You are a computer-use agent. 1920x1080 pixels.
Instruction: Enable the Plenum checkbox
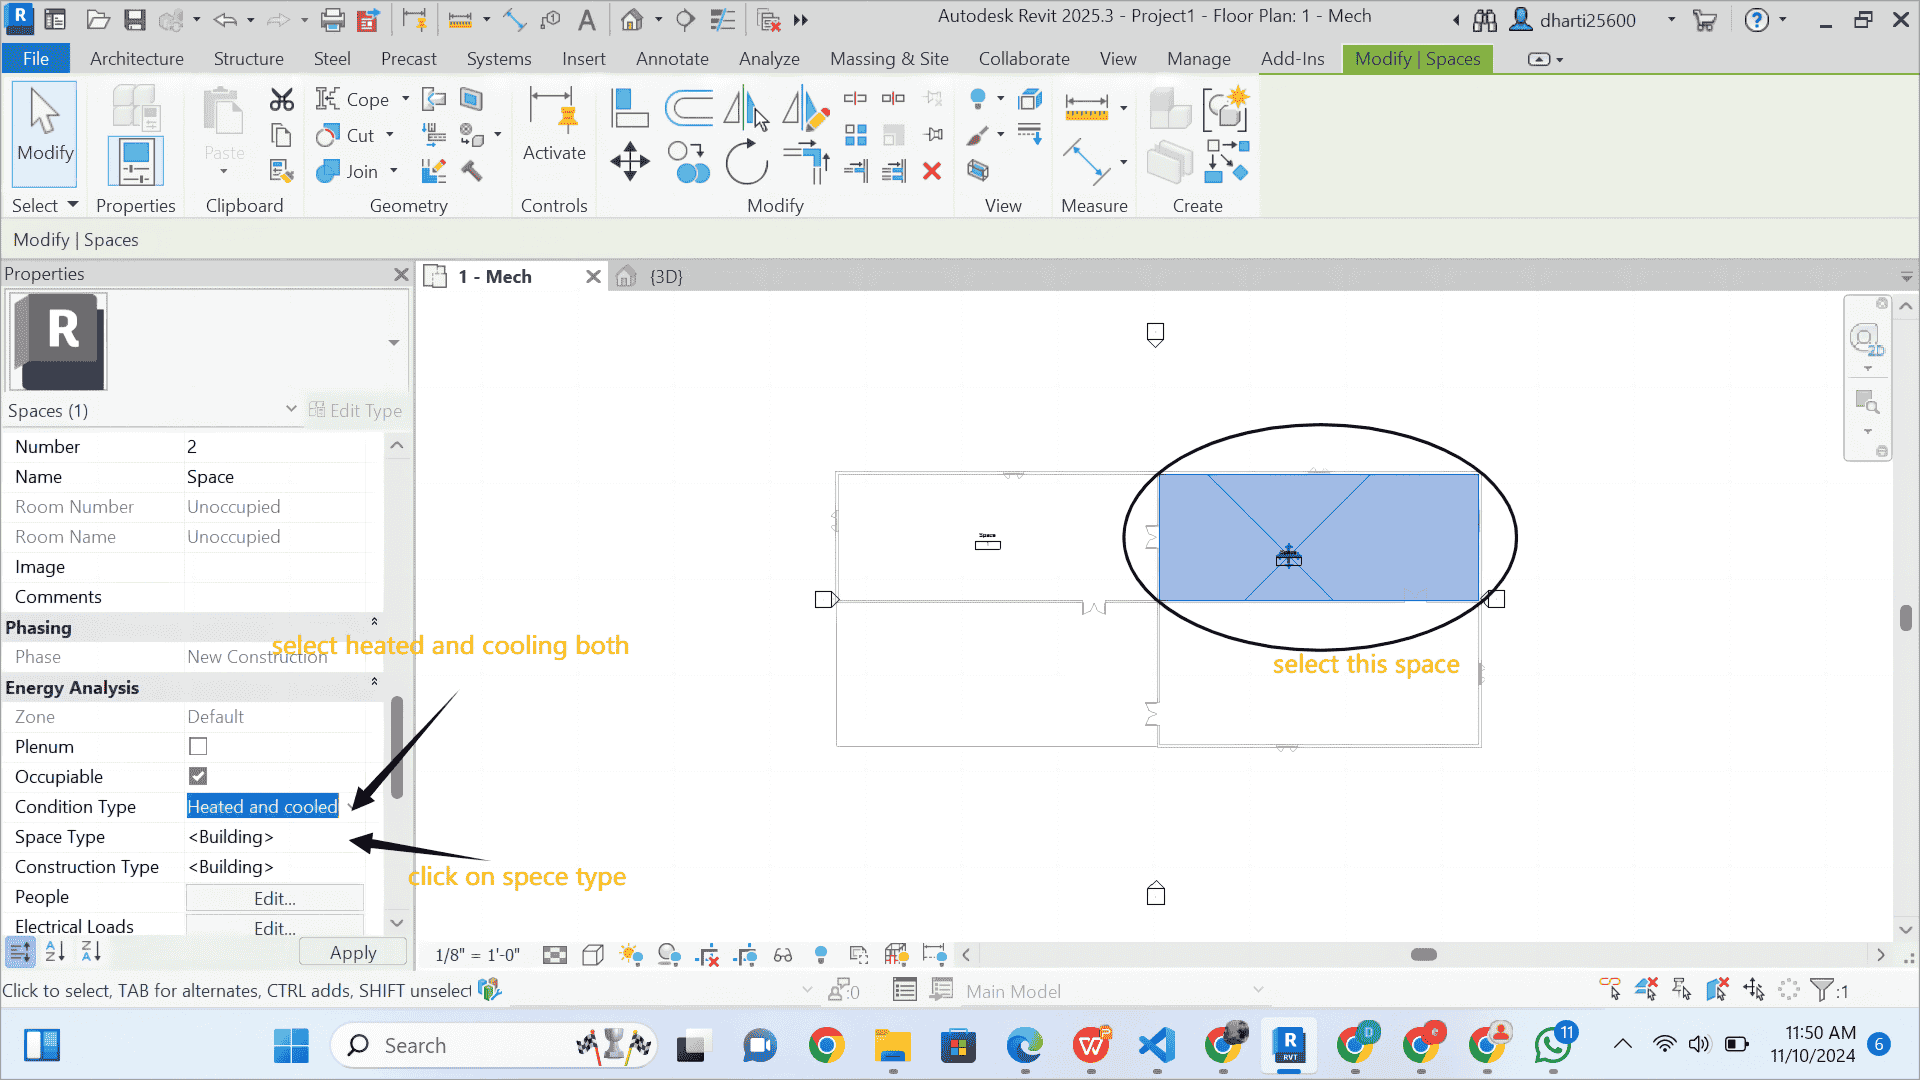[x=197, y=746]
